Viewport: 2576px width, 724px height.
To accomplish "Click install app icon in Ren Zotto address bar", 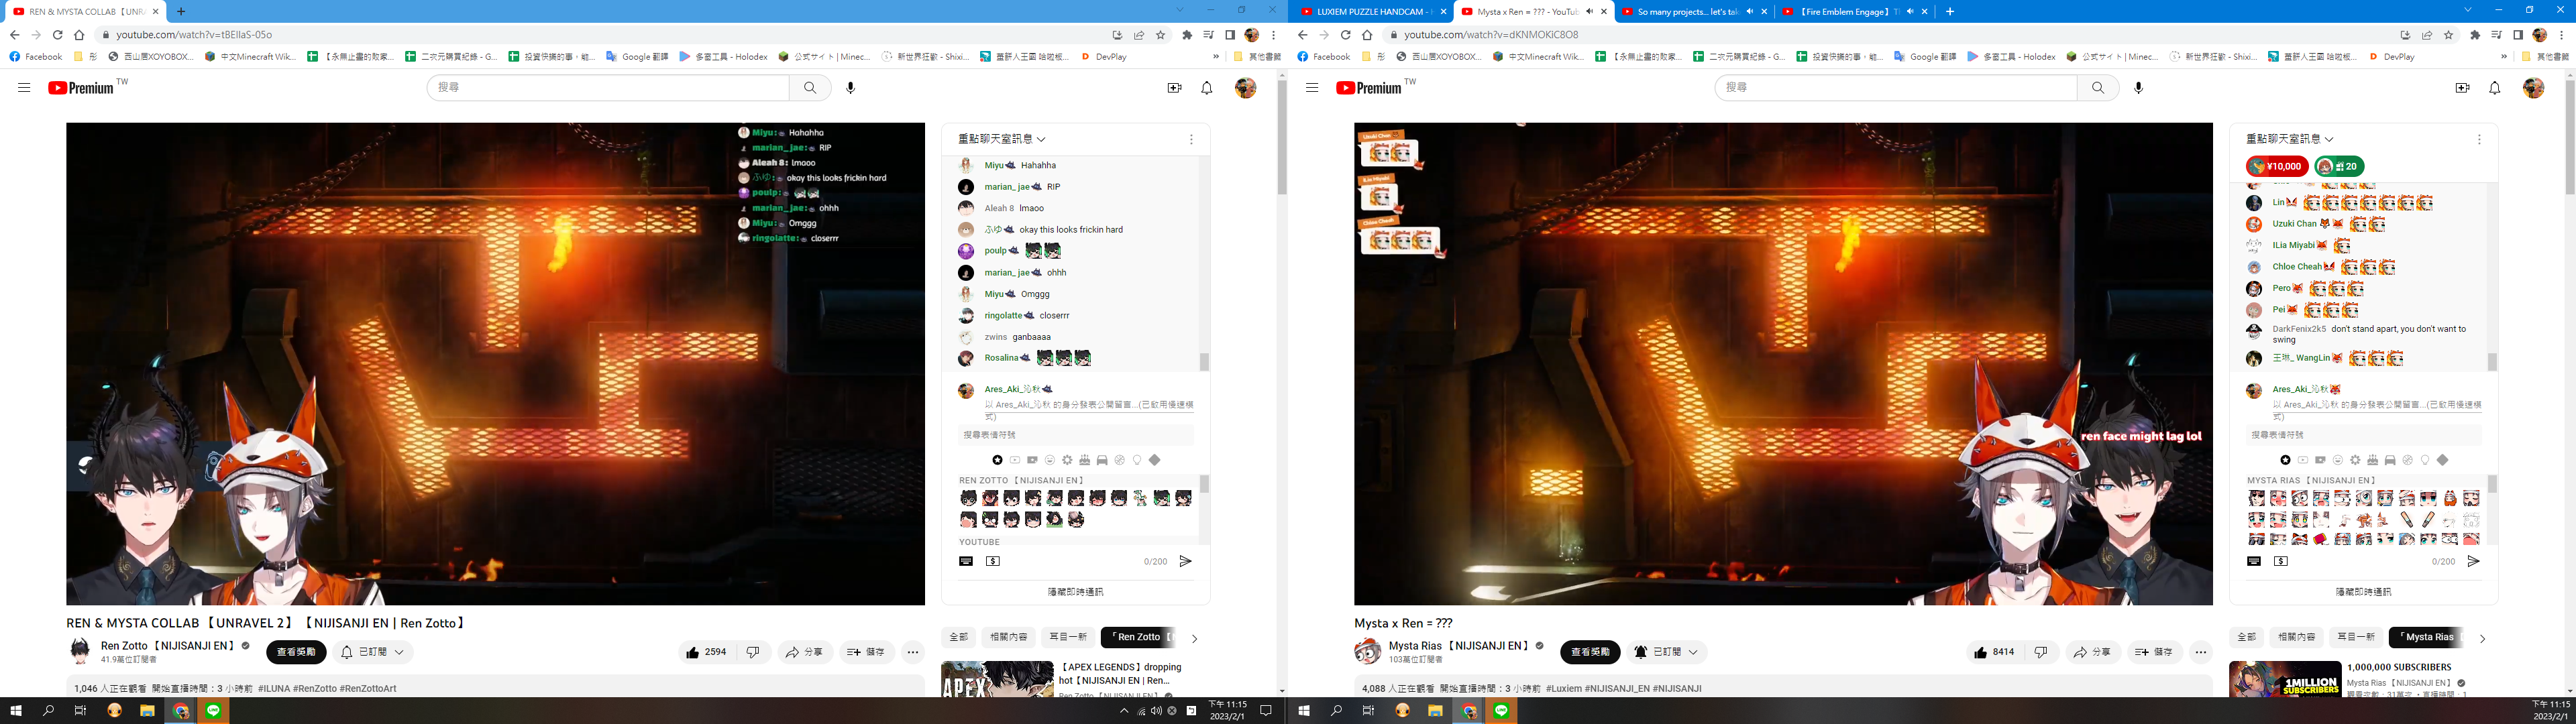I will tap(1117, 35).
